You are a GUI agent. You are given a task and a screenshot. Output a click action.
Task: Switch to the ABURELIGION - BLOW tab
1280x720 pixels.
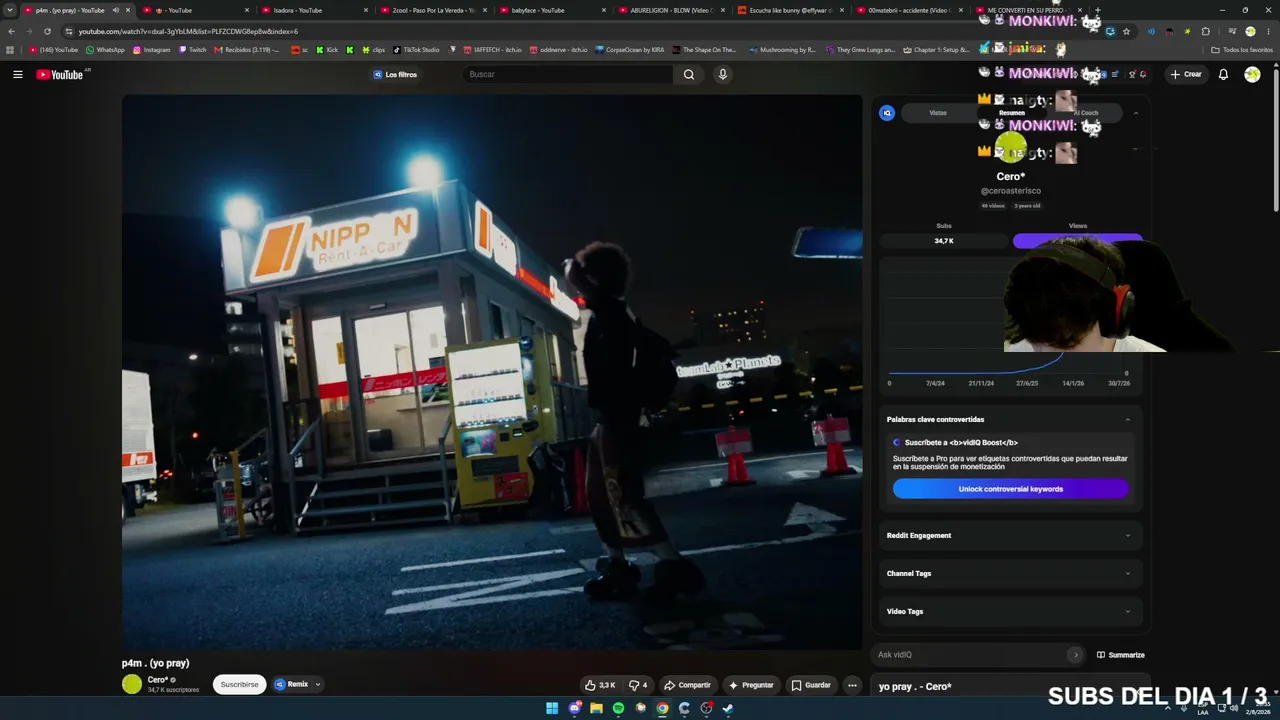coord(670,10)
